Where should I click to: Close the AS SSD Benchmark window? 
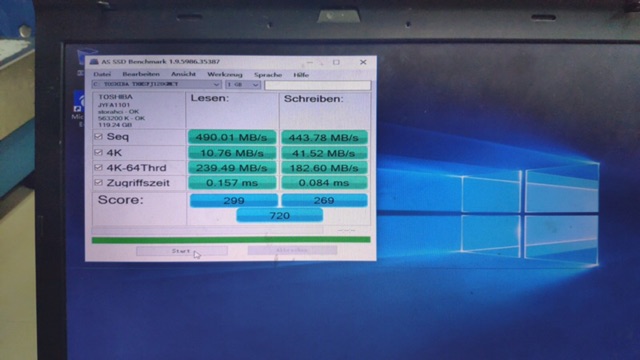pos(363,62)
